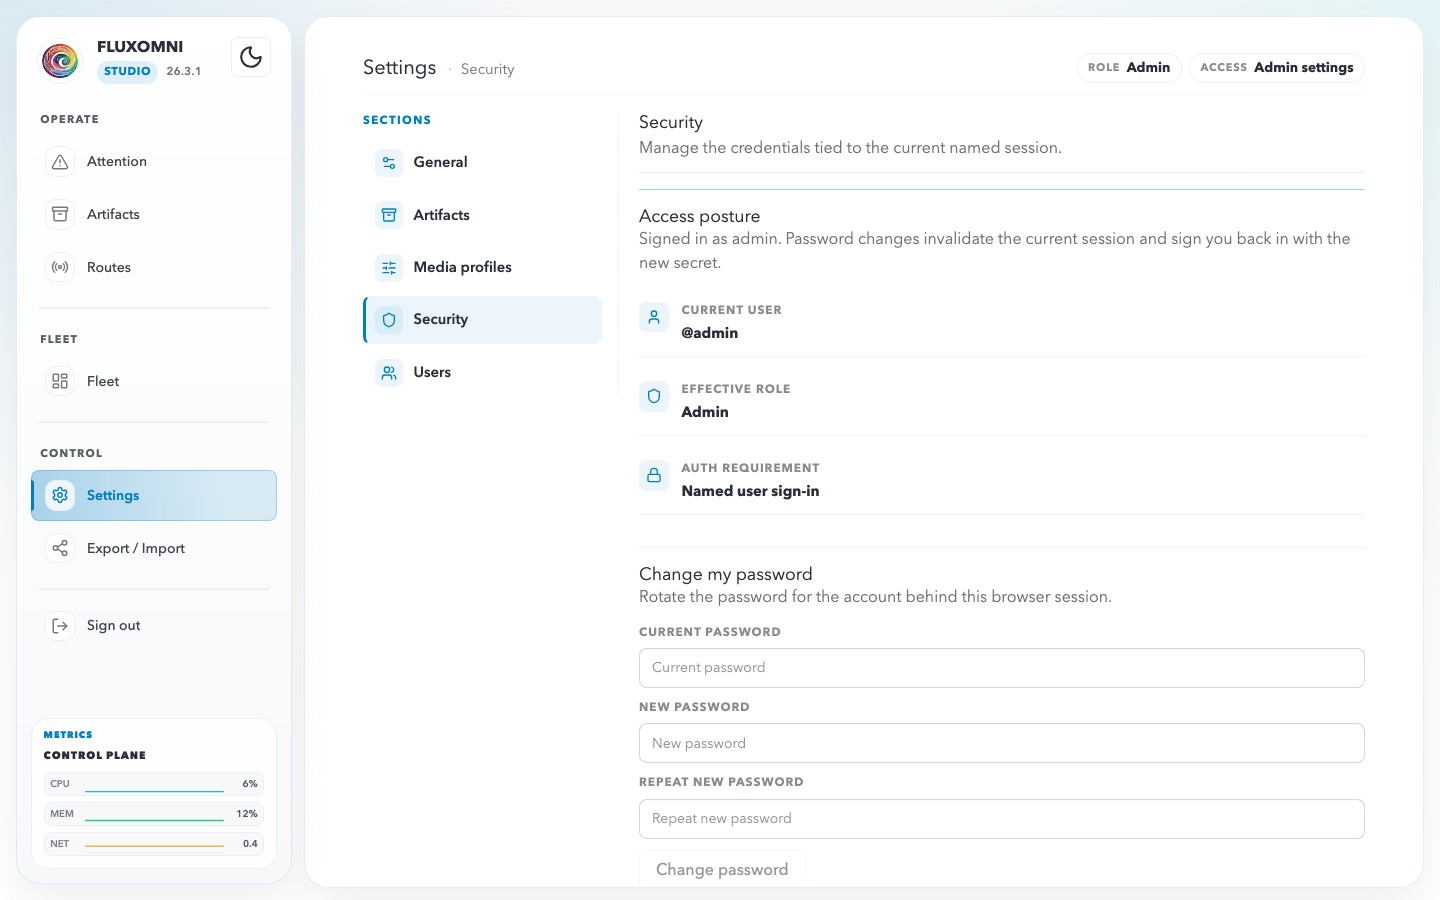
Task: Toggle dark mode with the moon icon
Action: (251, 57)
